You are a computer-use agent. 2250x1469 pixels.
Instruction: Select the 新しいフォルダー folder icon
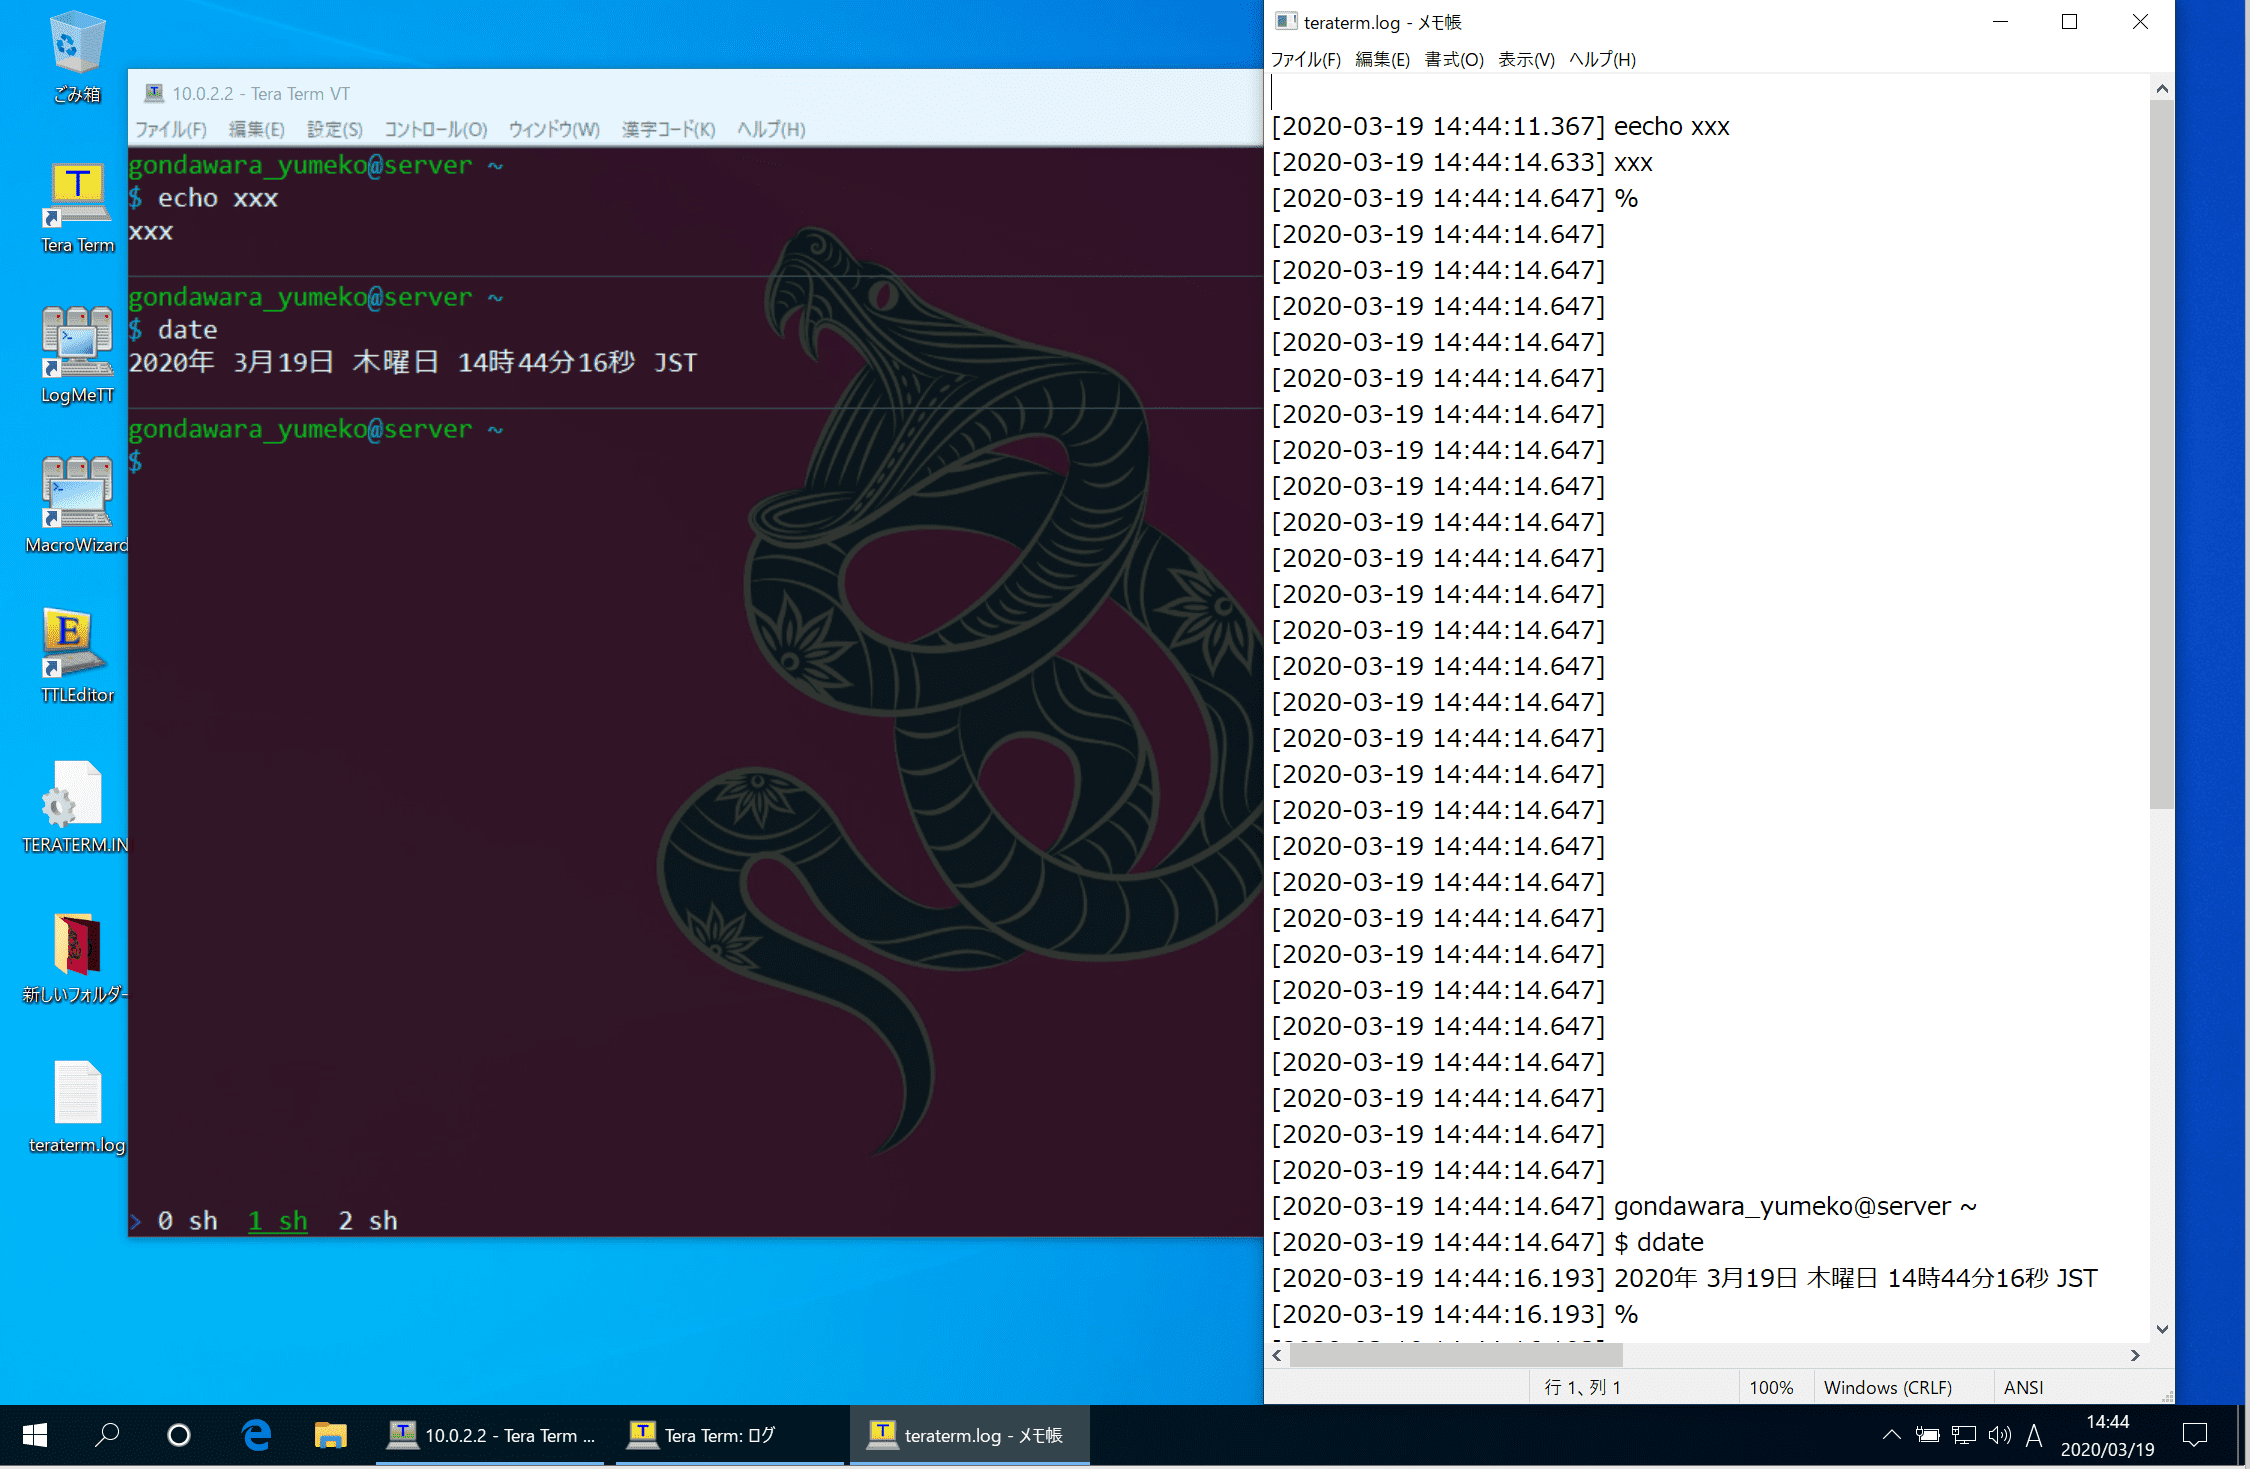click(77, 958)
